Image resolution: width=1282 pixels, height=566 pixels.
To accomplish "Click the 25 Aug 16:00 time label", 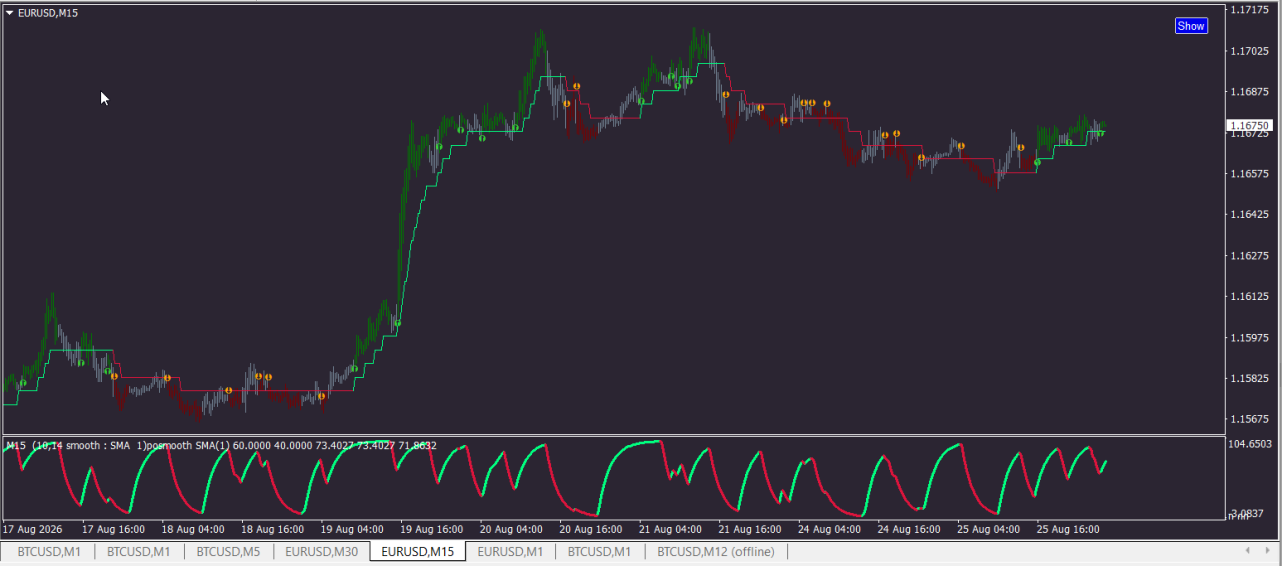I will click(x=1069, y=529).
